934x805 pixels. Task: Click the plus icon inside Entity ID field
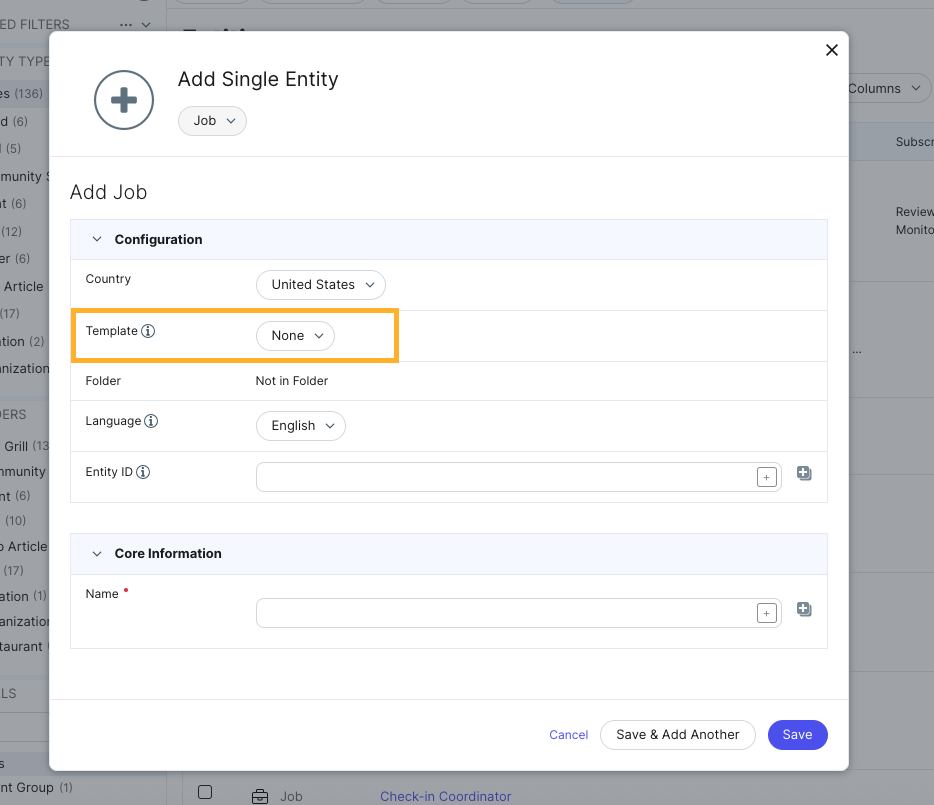point(766,477)
